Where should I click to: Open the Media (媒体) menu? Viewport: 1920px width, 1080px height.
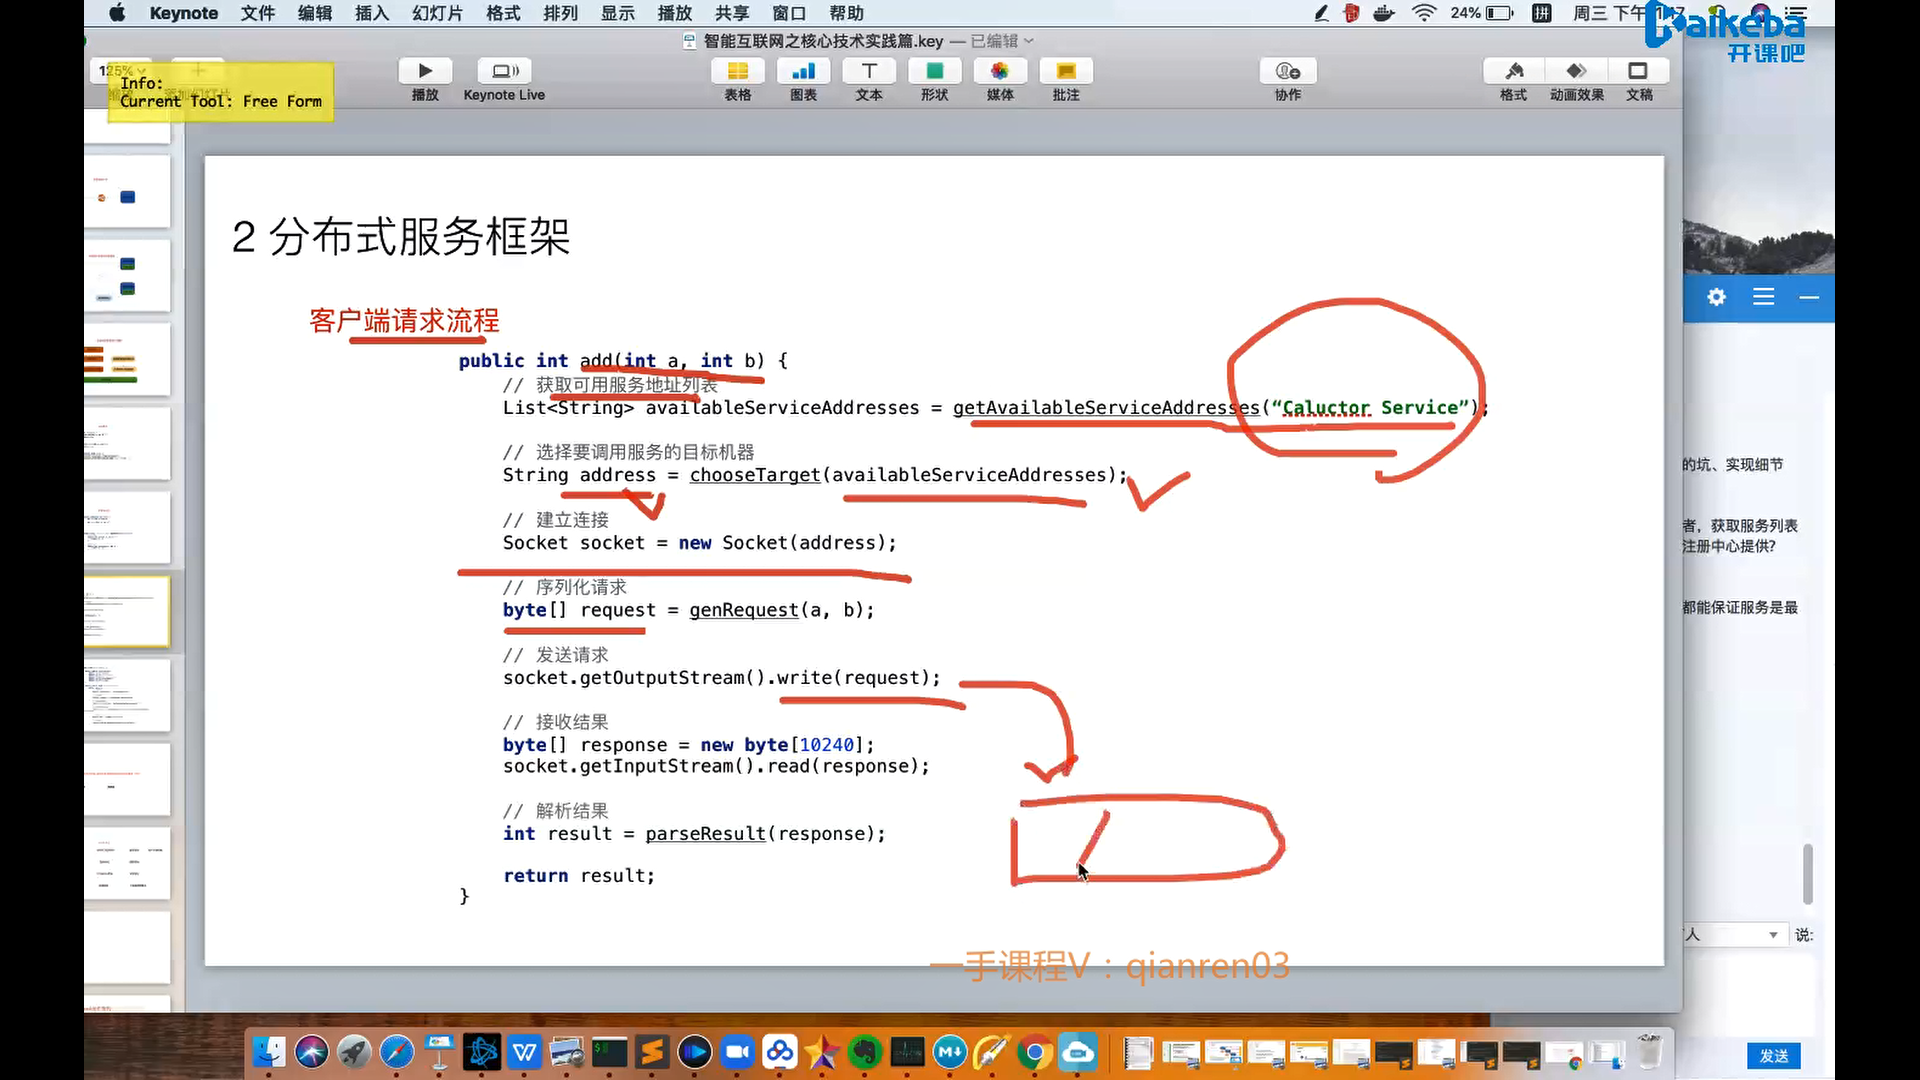pos(1000,72)
